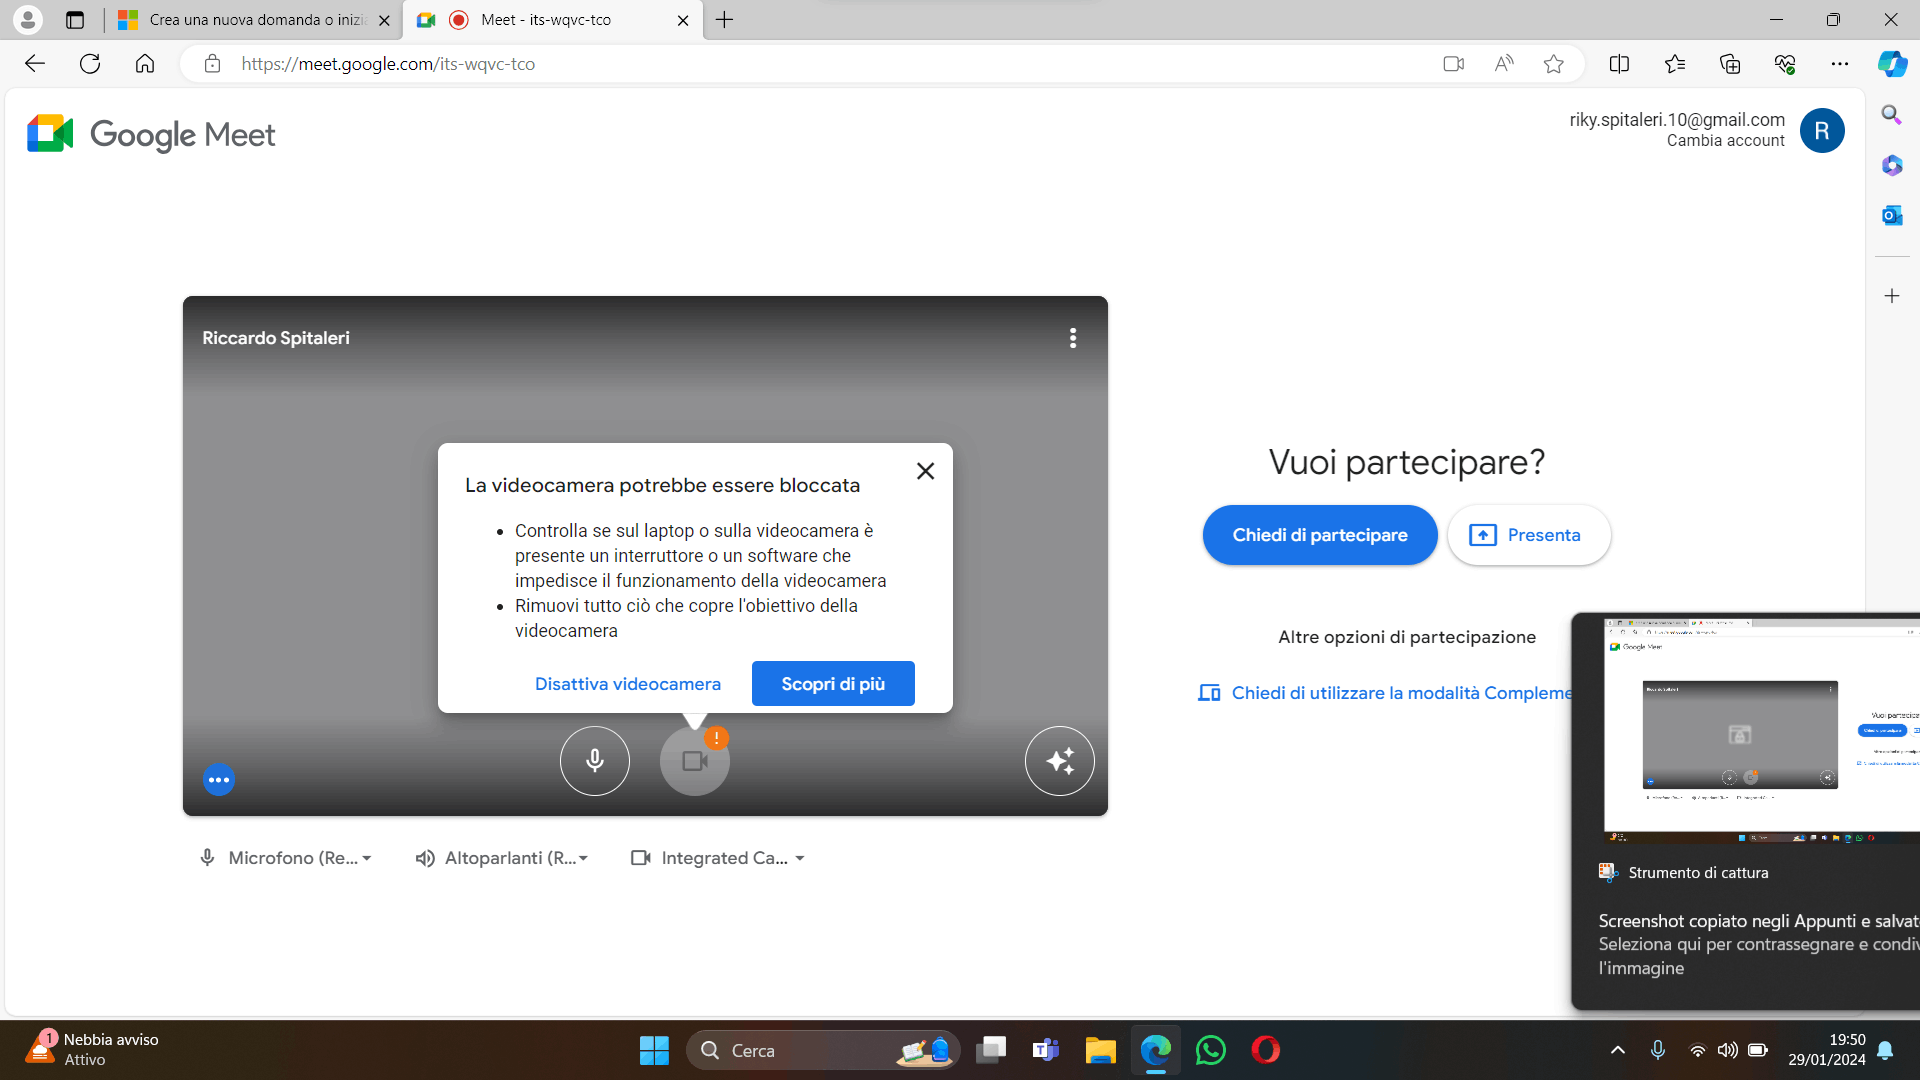Screen dimensions: 1920x1080
Task: Switch to the Crea una nuova domanda tab
Action: pyautogui.click(x=250, y=20)
